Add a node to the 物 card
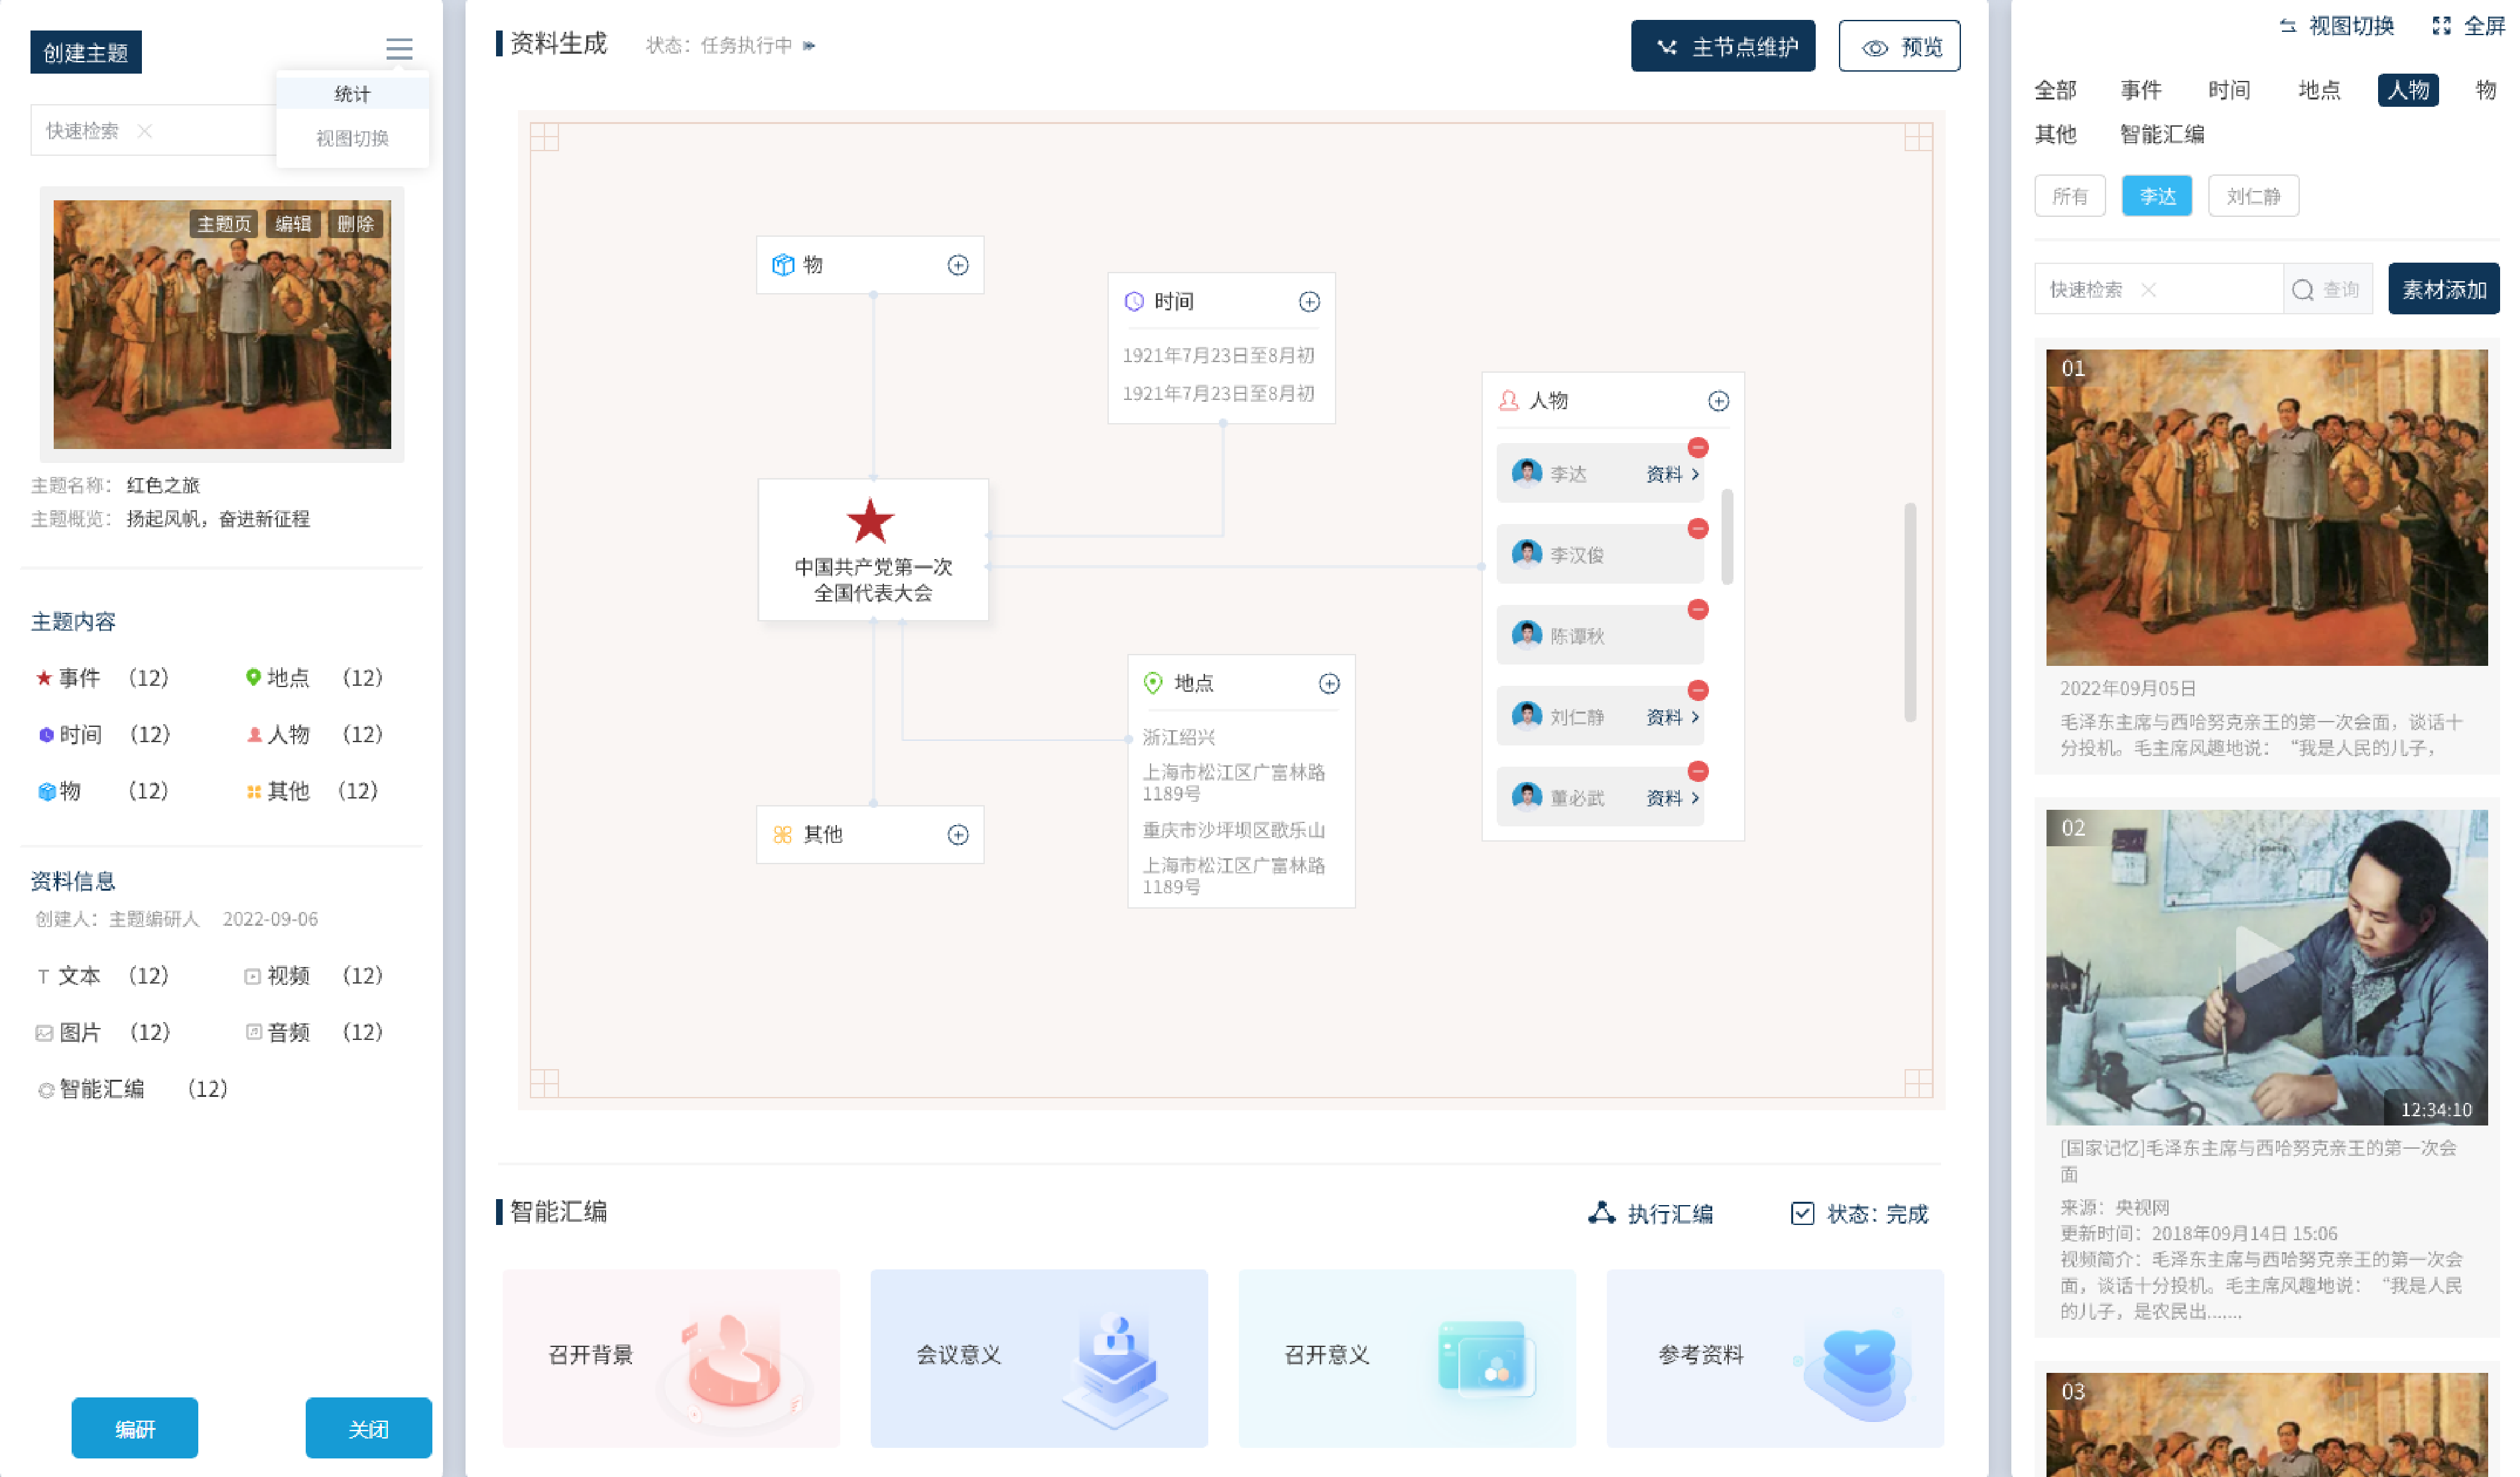The width and height of the screenshot is (2520, 1477). [x=958, y=265]
